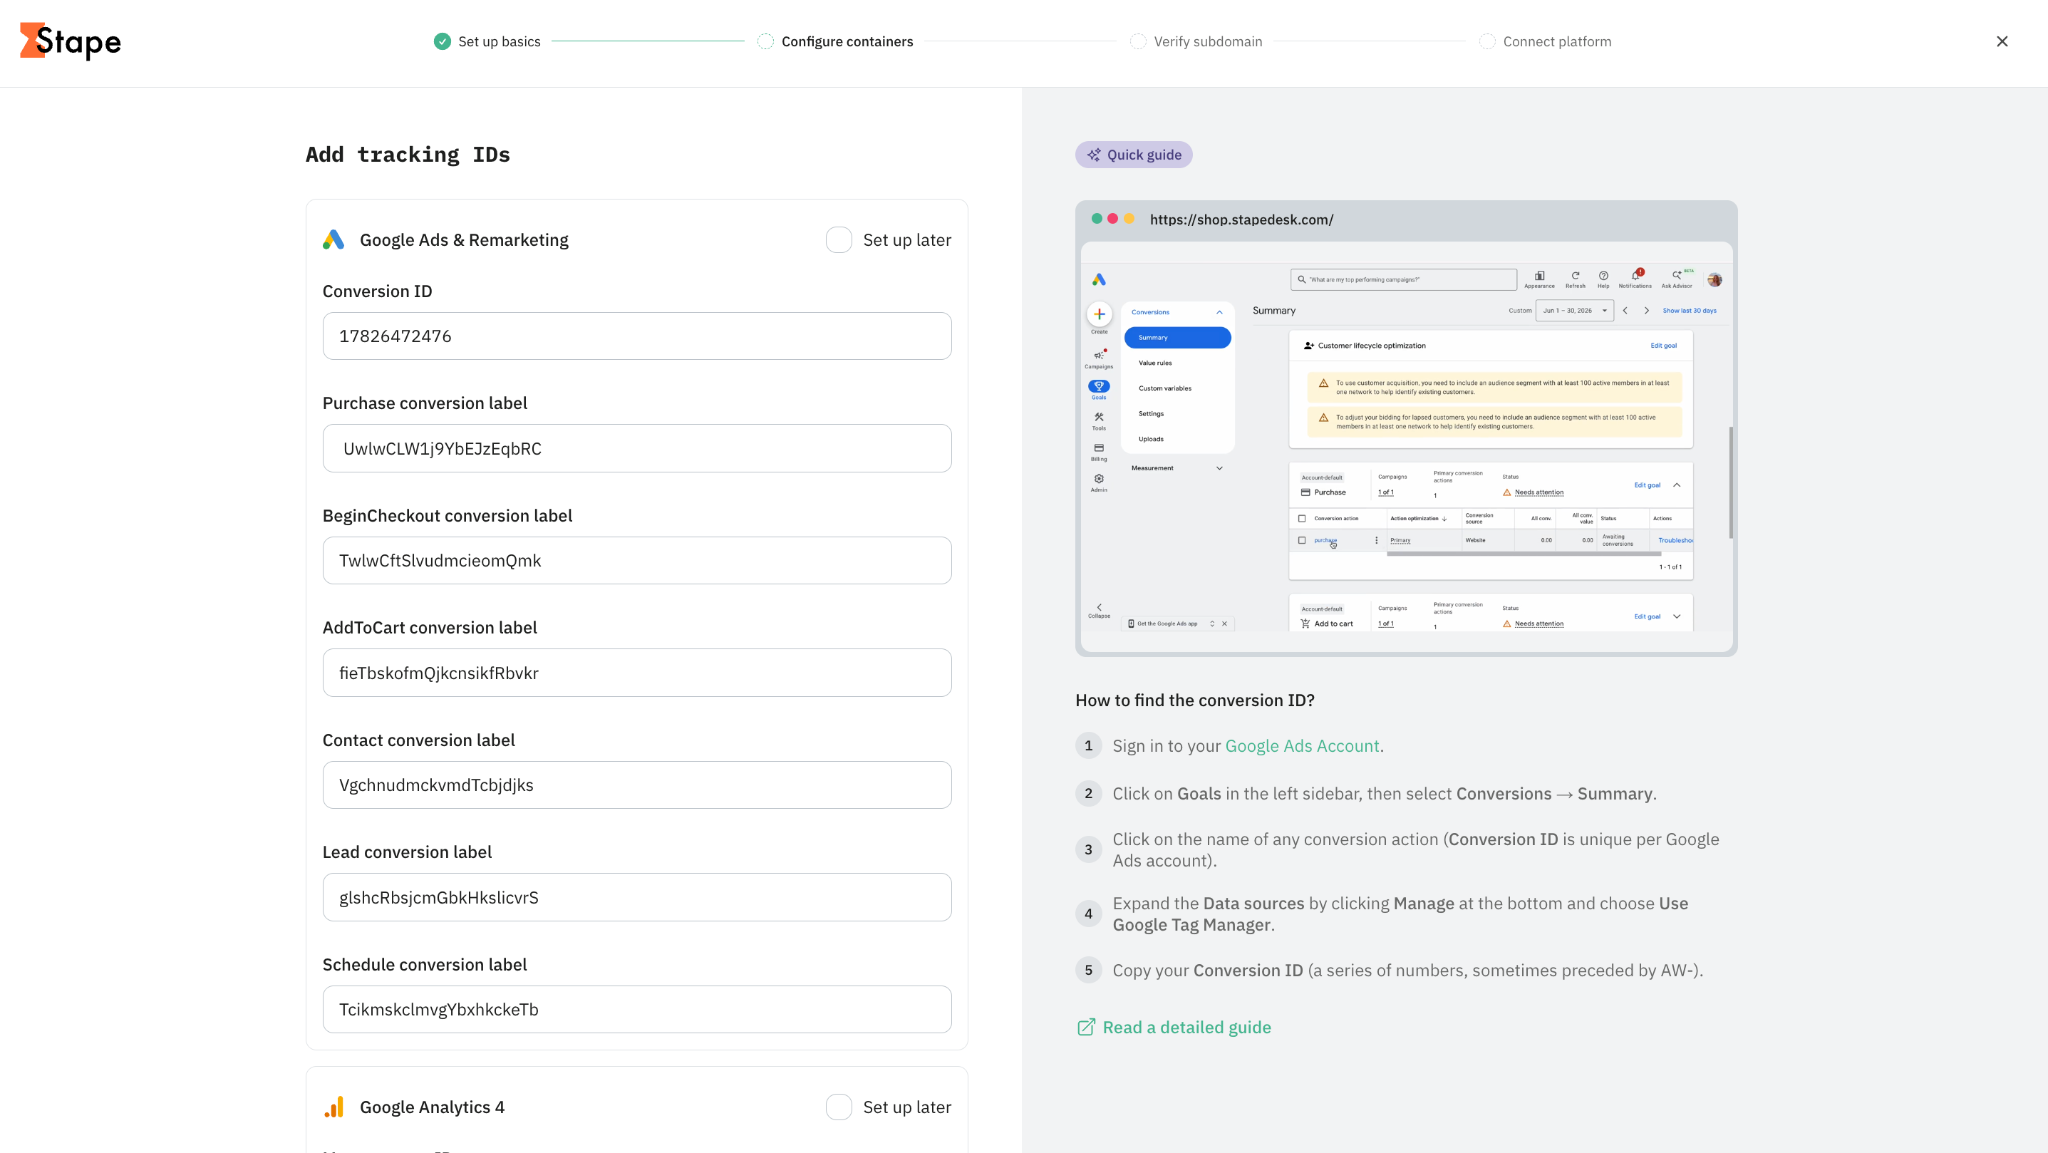2048x1153 pixels.
Task: Open the Jun 1 – 30 date dropdown in preview
Action: tap(1575, 311)
